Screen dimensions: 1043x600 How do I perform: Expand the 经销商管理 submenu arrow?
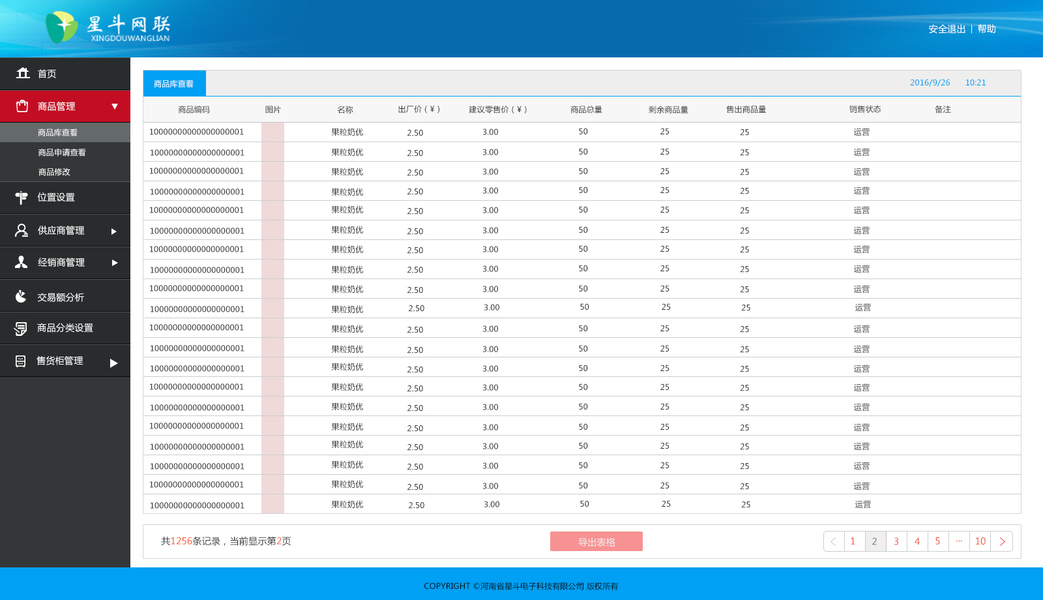114,263
